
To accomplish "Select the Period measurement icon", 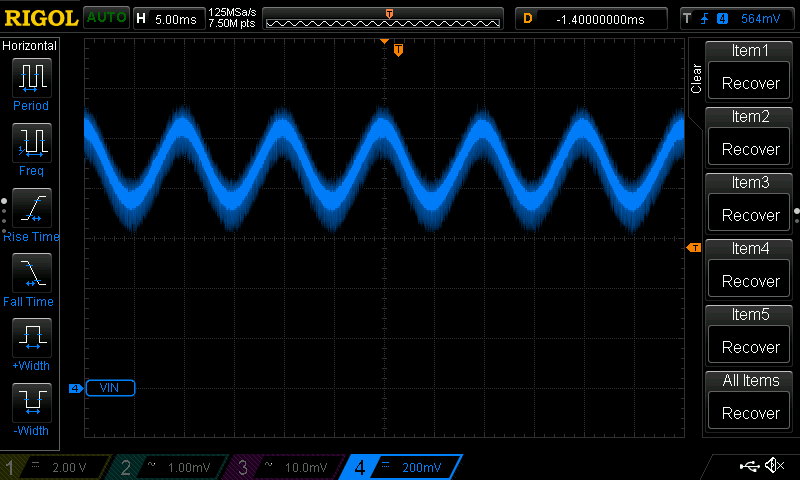I will tap(32, 78).
